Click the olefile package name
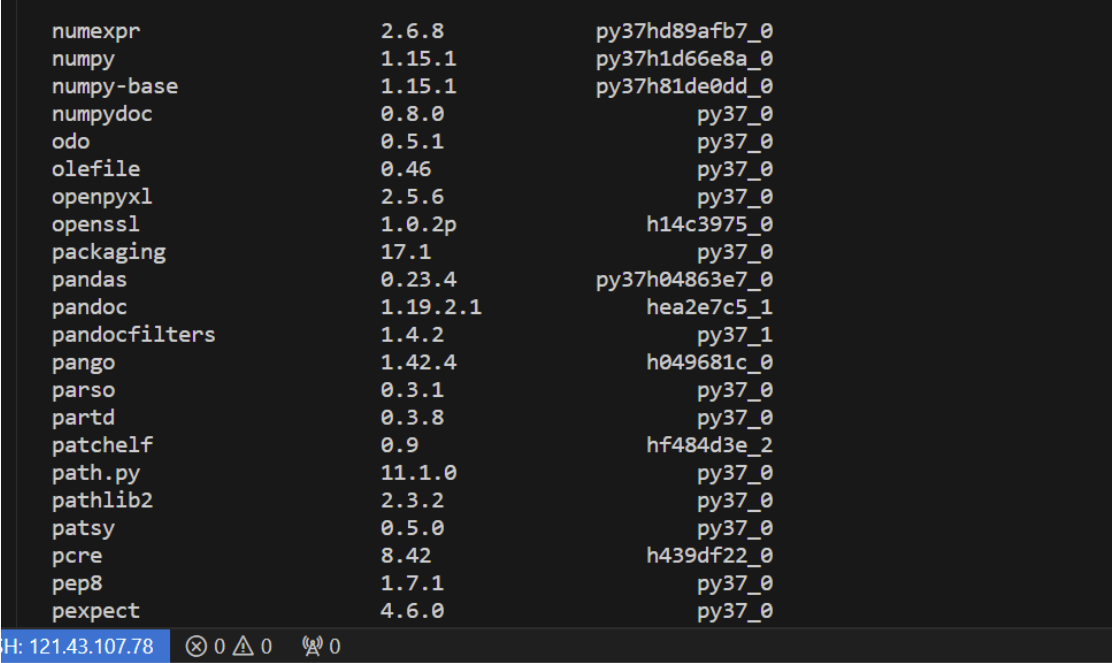The image size is (1112, 663). (96, 169)
